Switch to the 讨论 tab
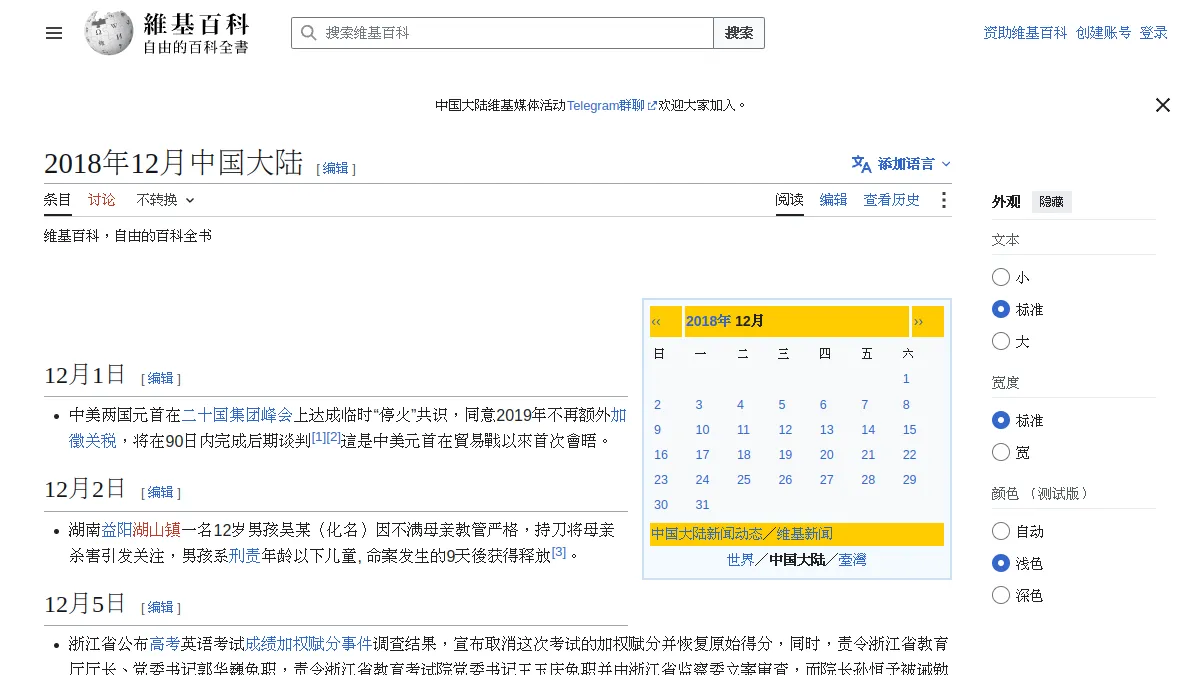 point(101,200)
